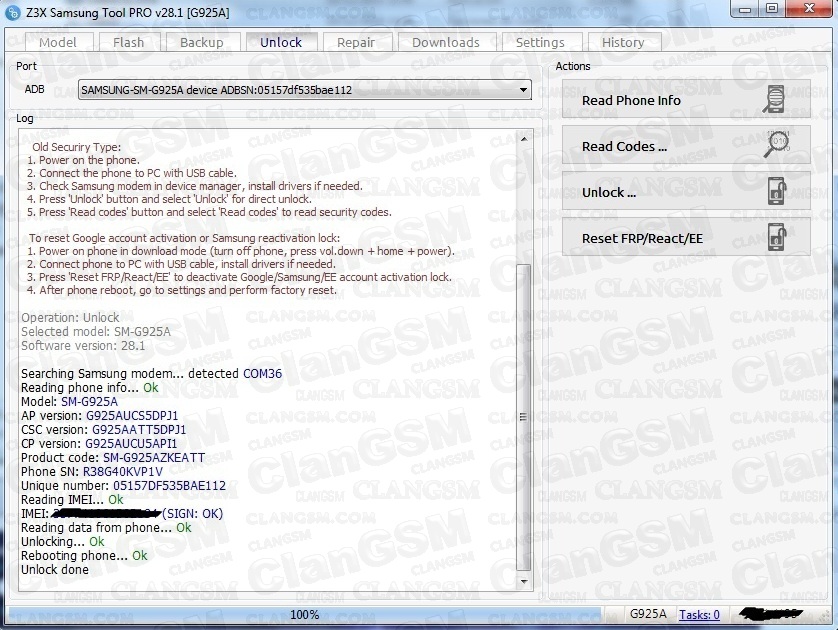This screenshot has height=630, width=838.
Task: Click the 100% progress bar
Action: 305,615
